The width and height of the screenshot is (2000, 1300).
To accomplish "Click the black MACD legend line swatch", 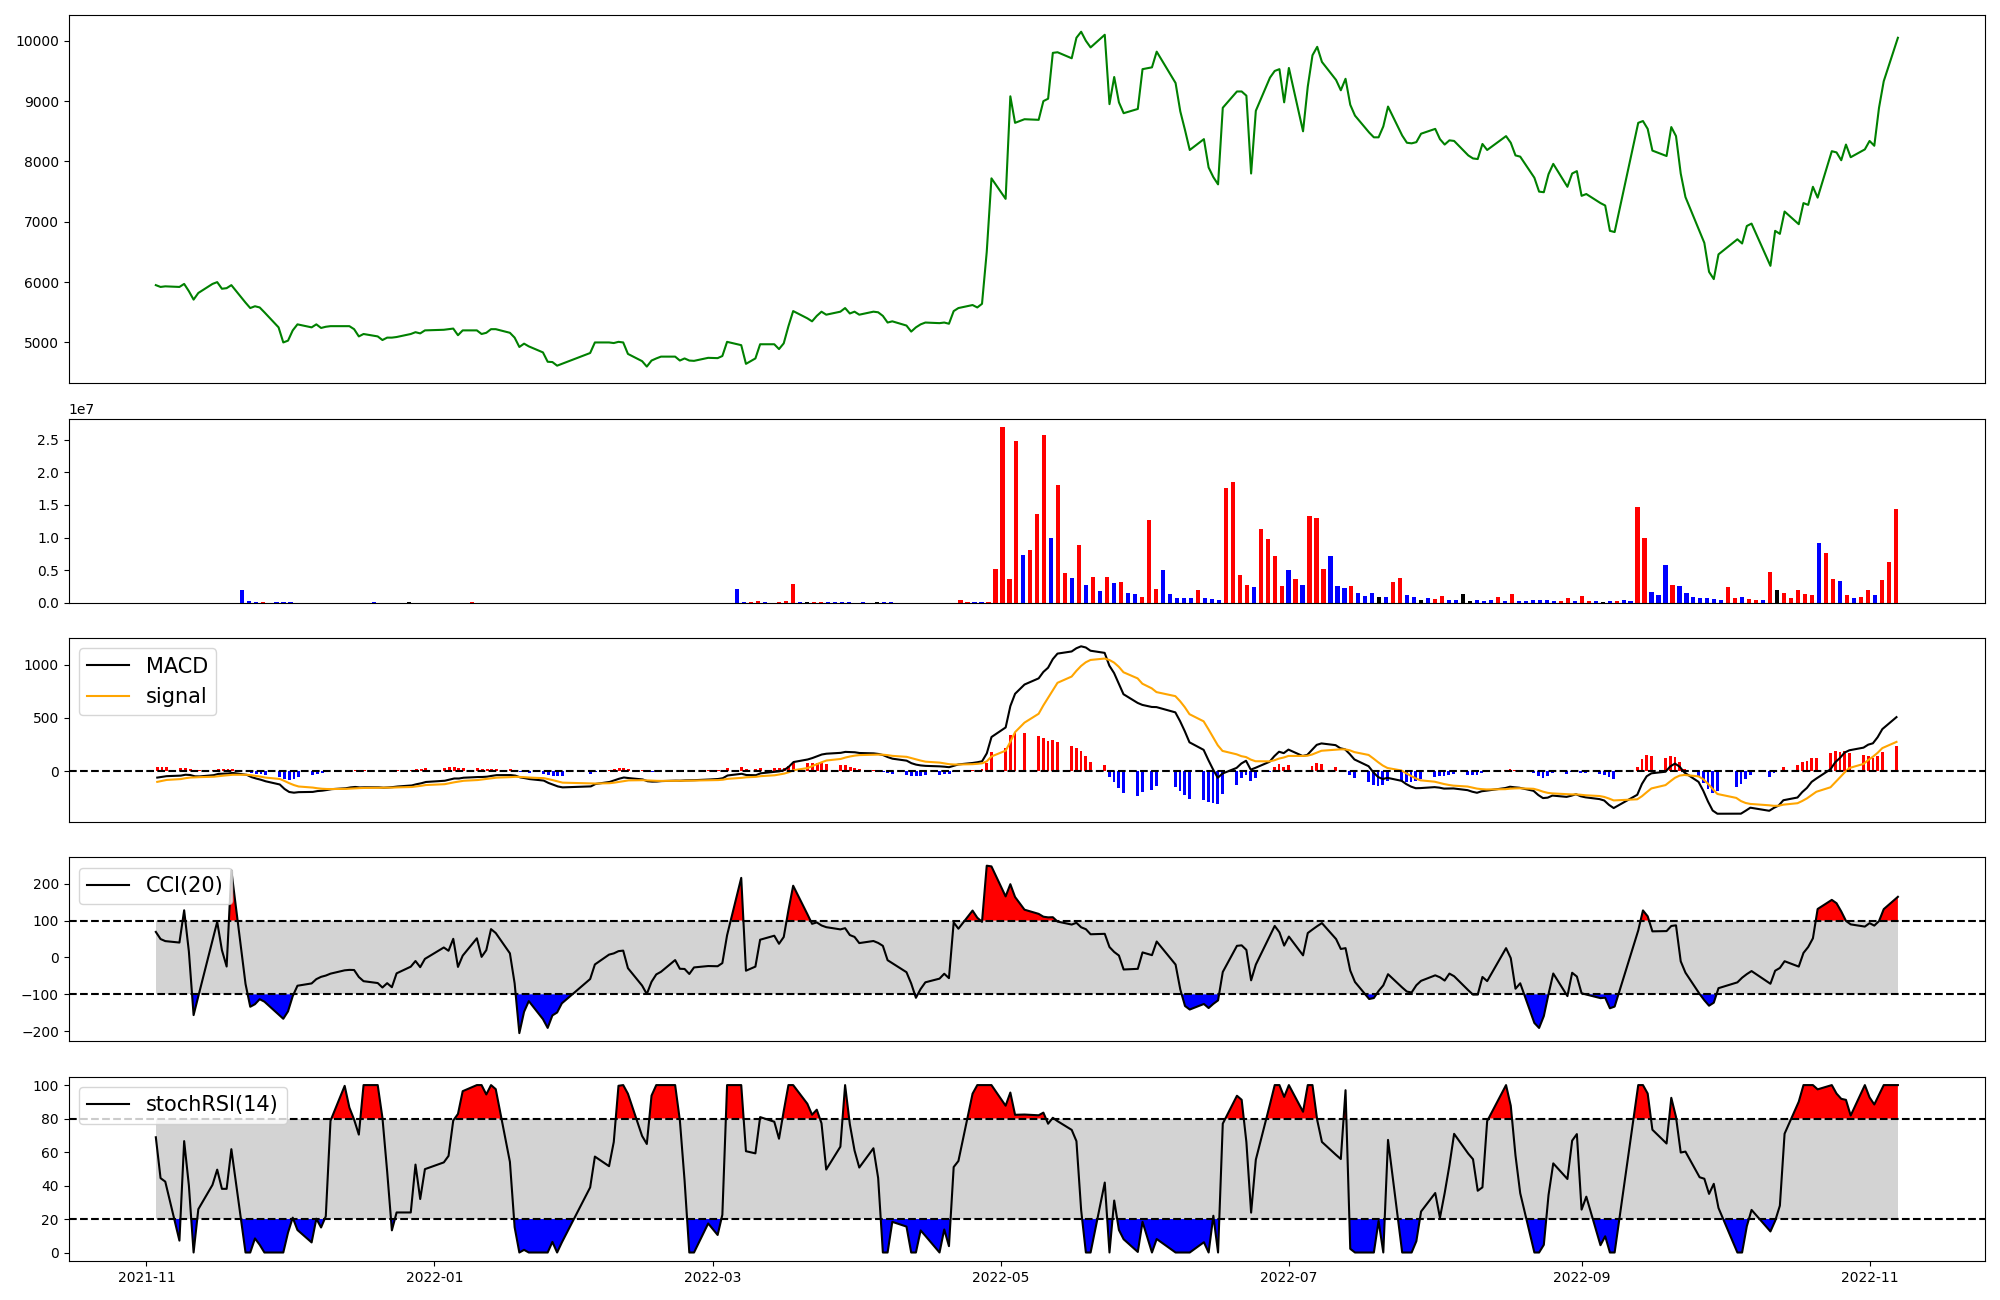I will tap(108, 666).
